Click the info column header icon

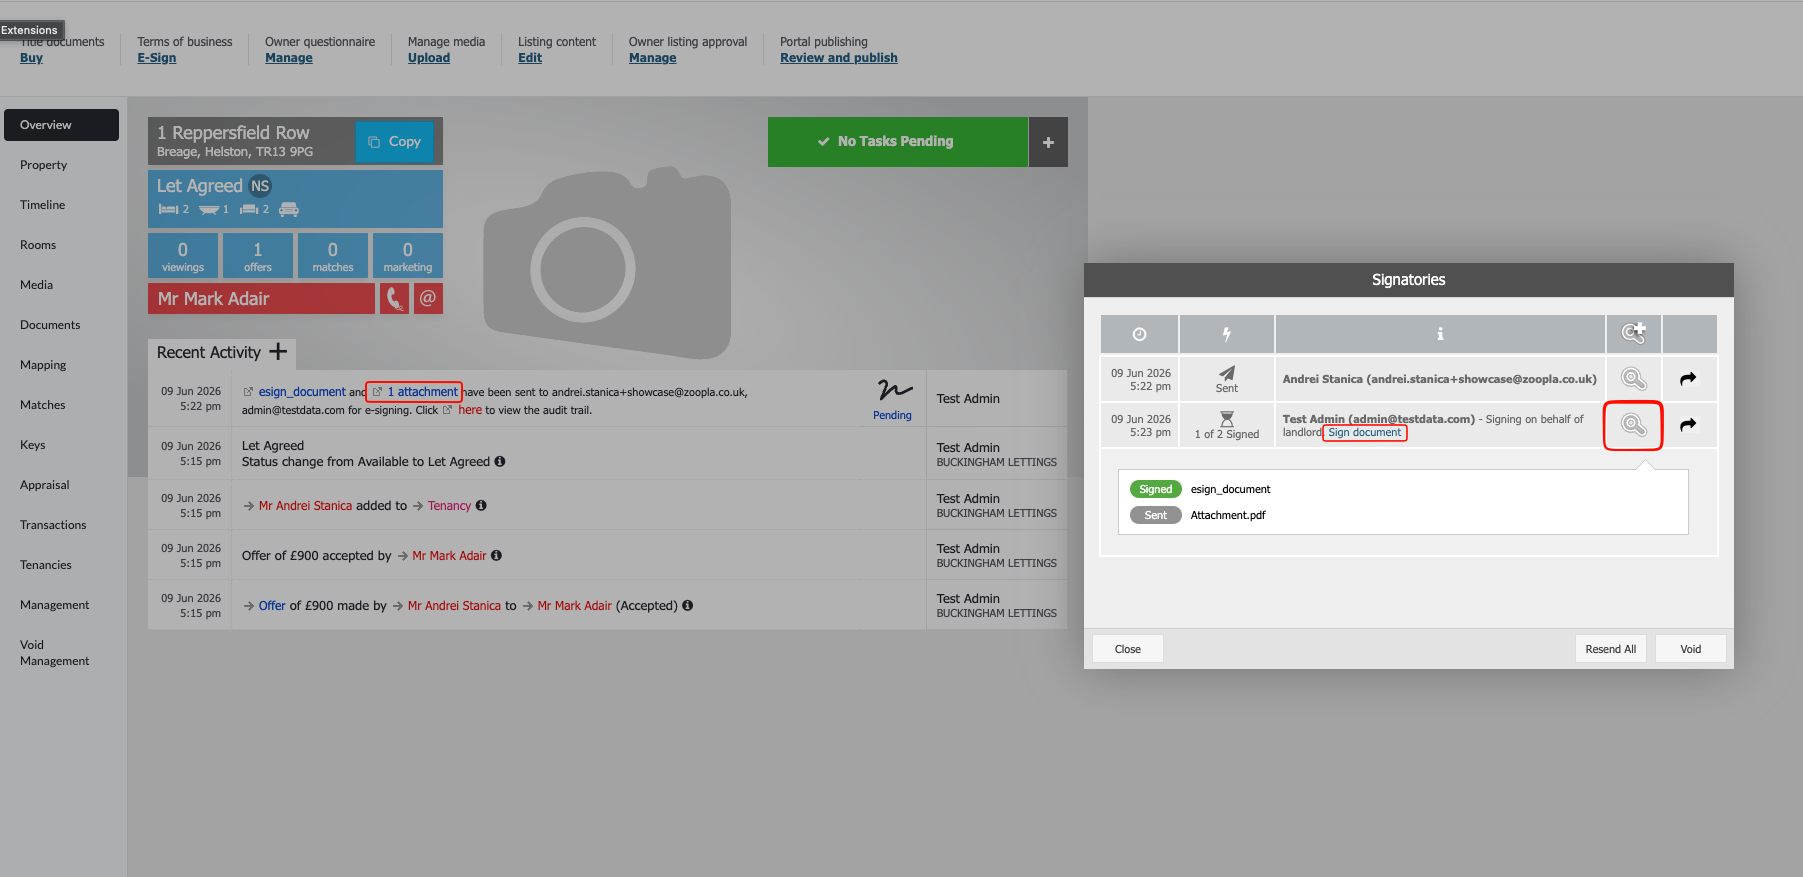[x=1440, y=334]
